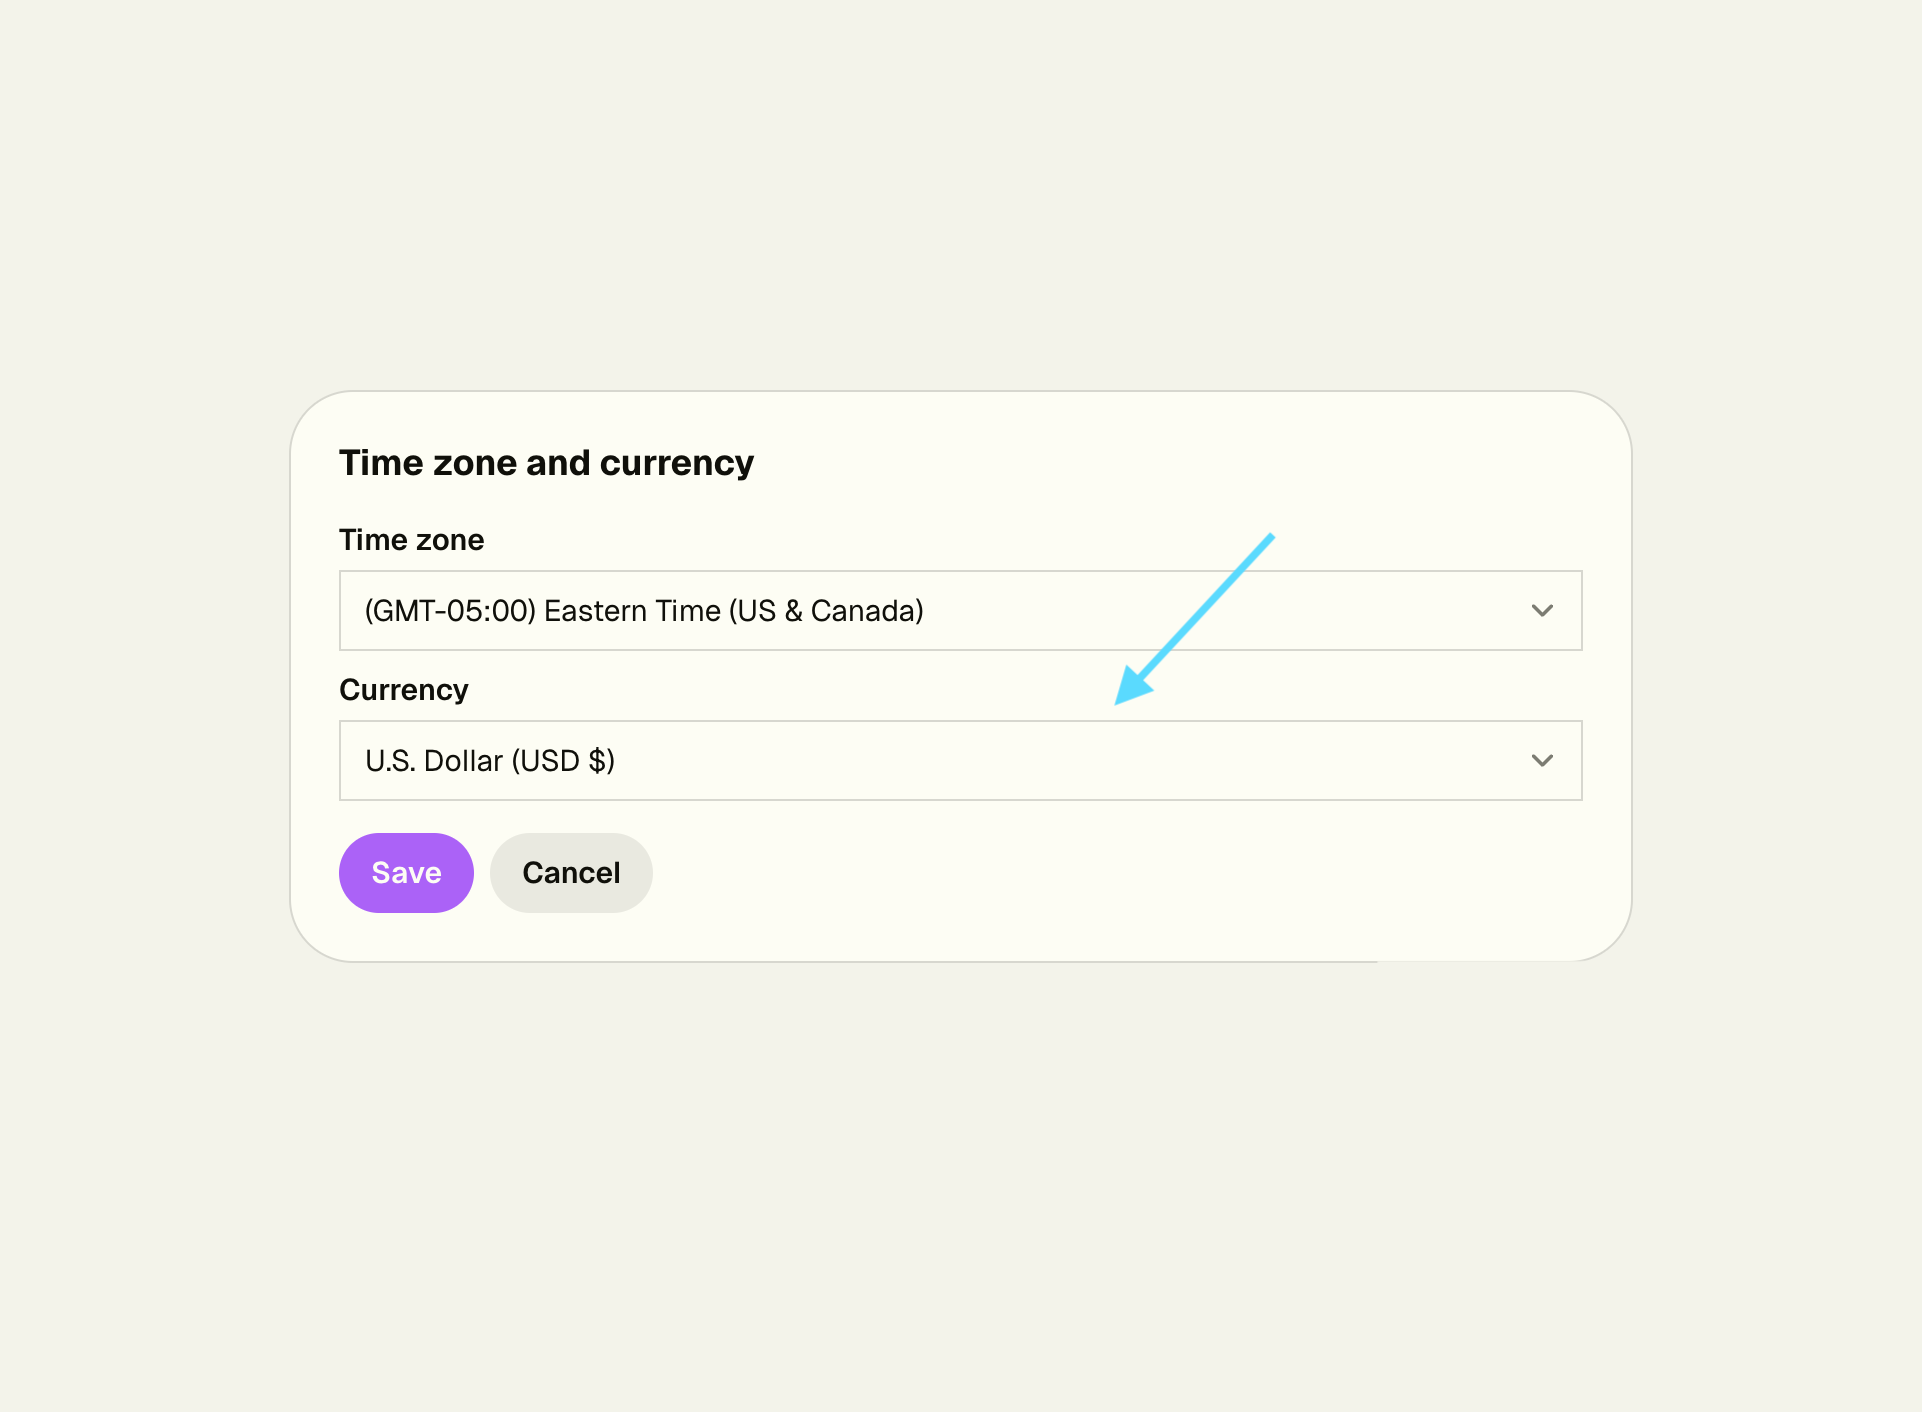Change the USD currency selection
This screenshot has height=1412, width=1922.
(960, 761)
